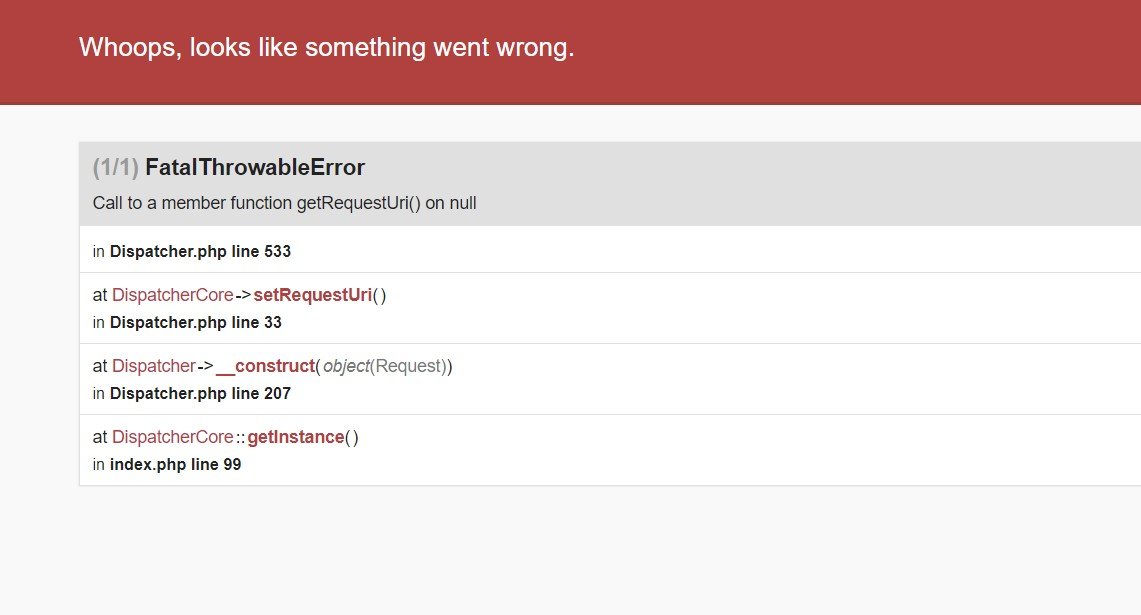Click 'Dispatcher.php line 33' file reference
The height and width of the screenshot is (615, 1141).
196,323
